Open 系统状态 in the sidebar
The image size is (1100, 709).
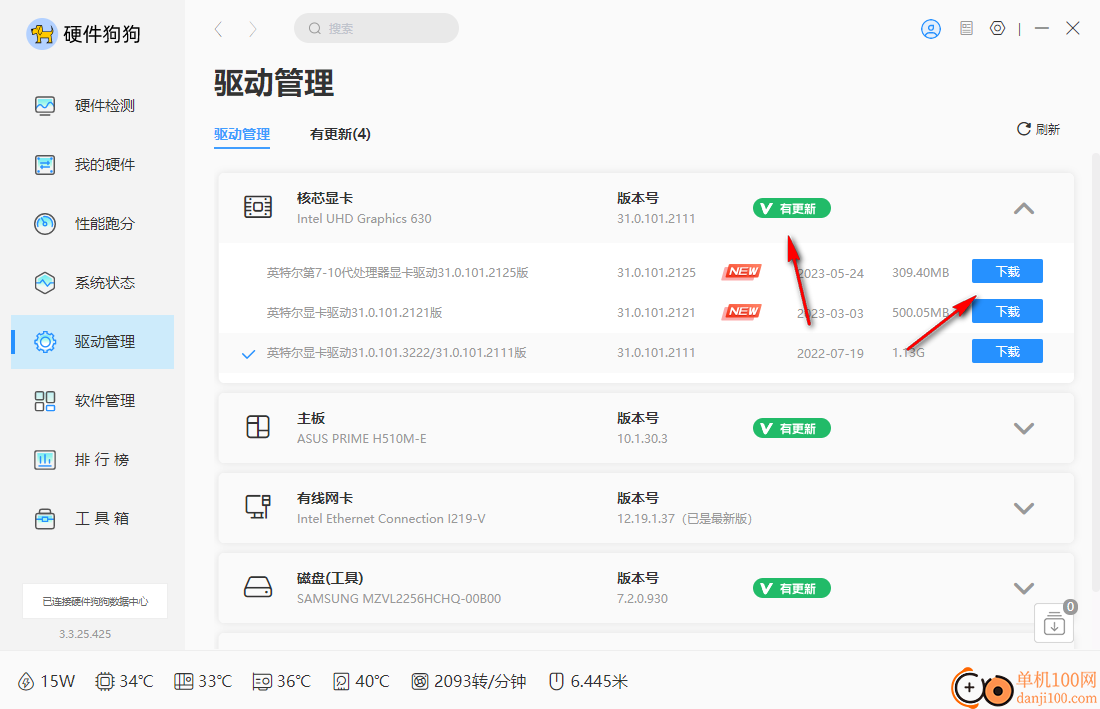click(92, 283)
